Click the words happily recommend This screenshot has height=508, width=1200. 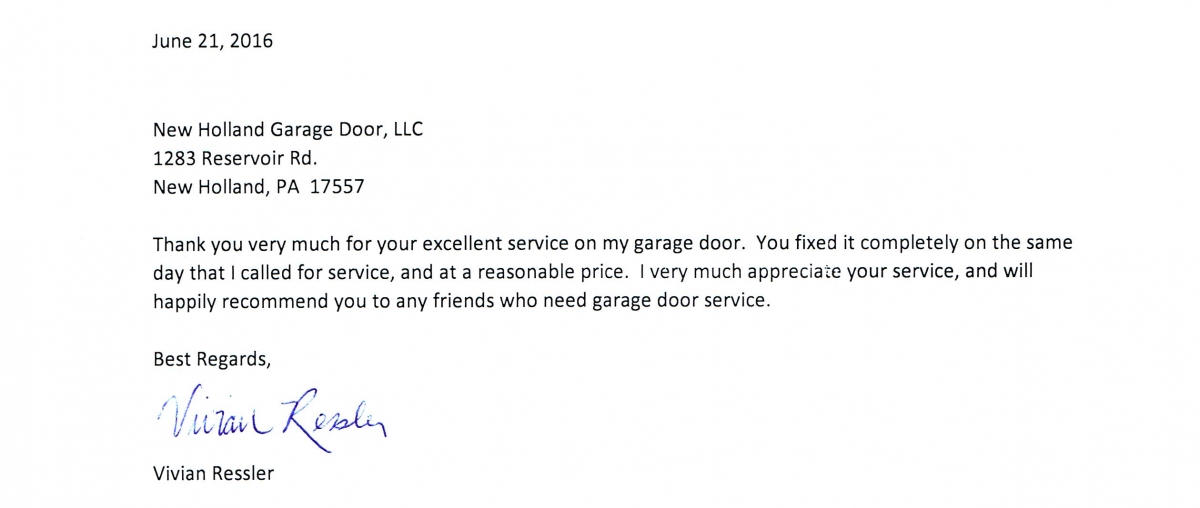click(228, 301)
